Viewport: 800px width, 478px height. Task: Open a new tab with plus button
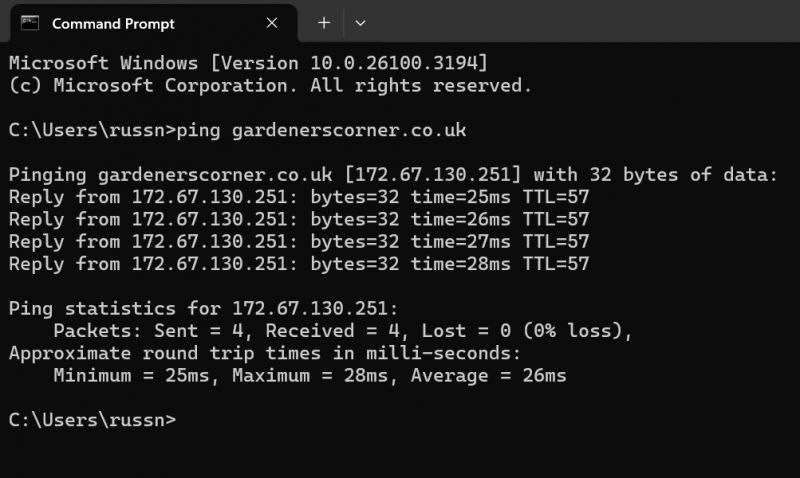(324, 22)
